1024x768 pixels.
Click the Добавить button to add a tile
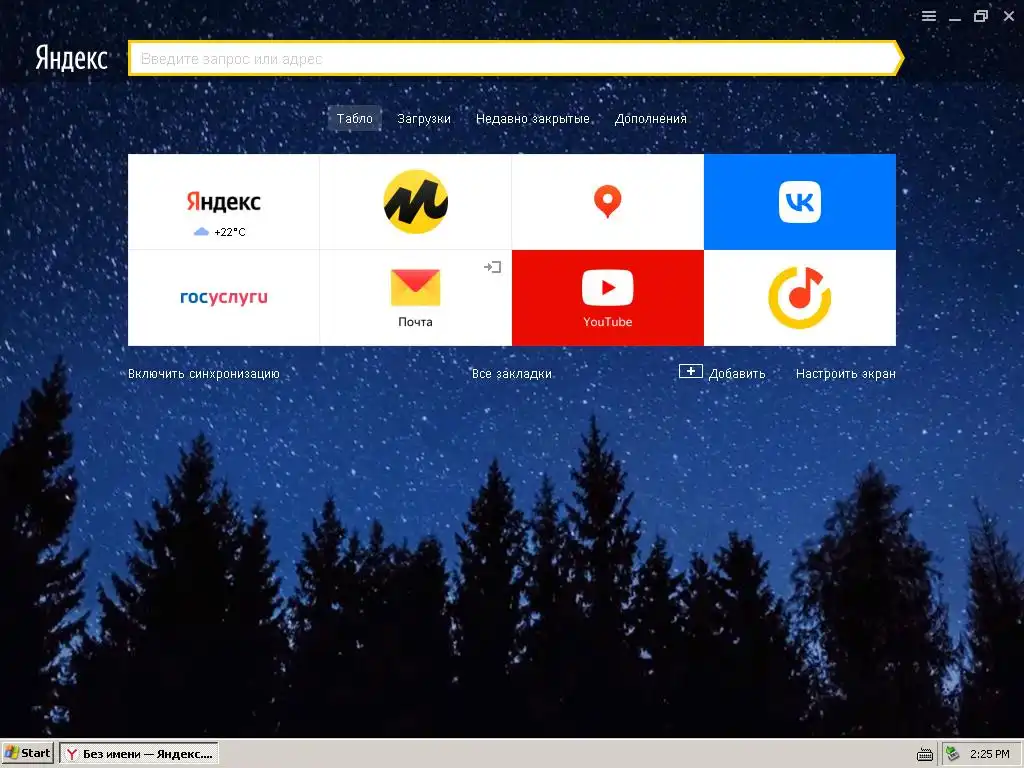pyautogui.click(x=722, y=373)
